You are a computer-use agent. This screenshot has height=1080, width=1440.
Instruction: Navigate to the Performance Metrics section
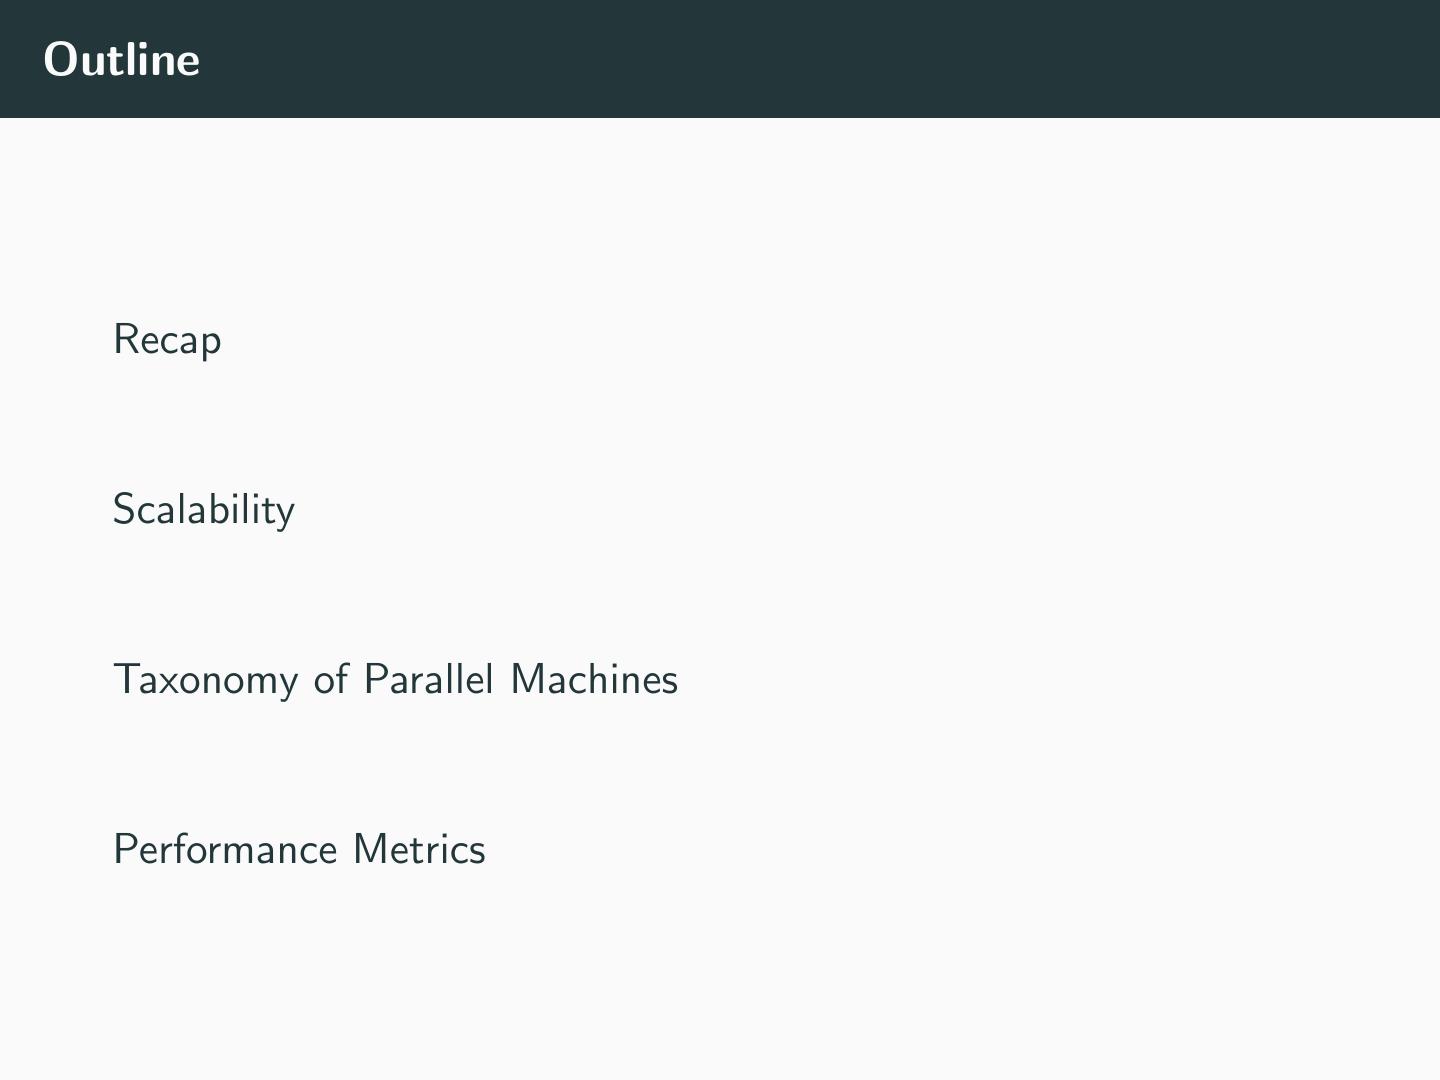click(x=299, y=850)
